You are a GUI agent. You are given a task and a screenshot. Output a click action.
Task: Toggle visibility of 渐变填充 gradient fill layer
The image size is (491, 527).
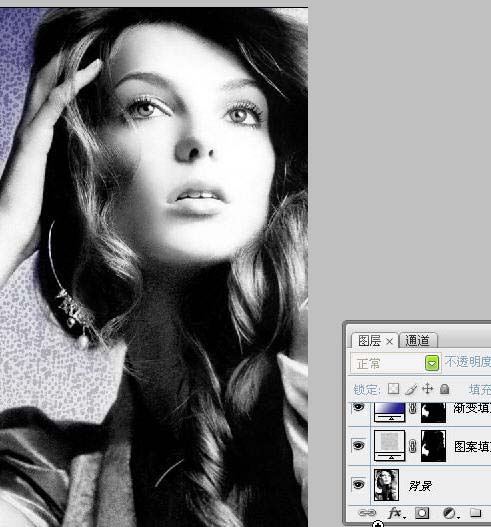(x=359, y=407)
